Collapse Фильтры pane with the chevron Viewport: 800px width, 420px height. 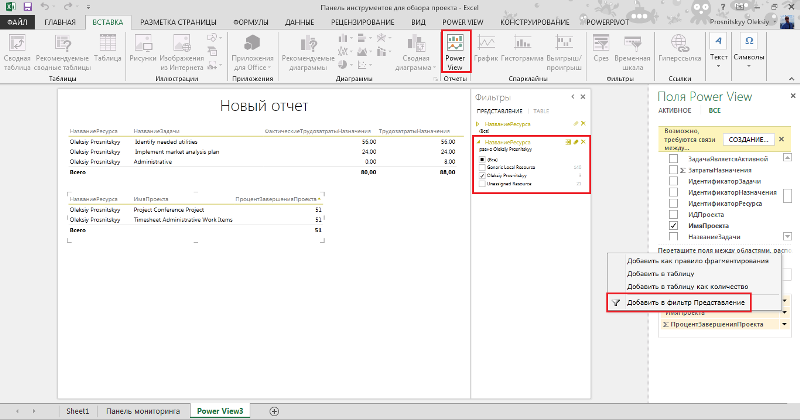[x=572, y=96]
